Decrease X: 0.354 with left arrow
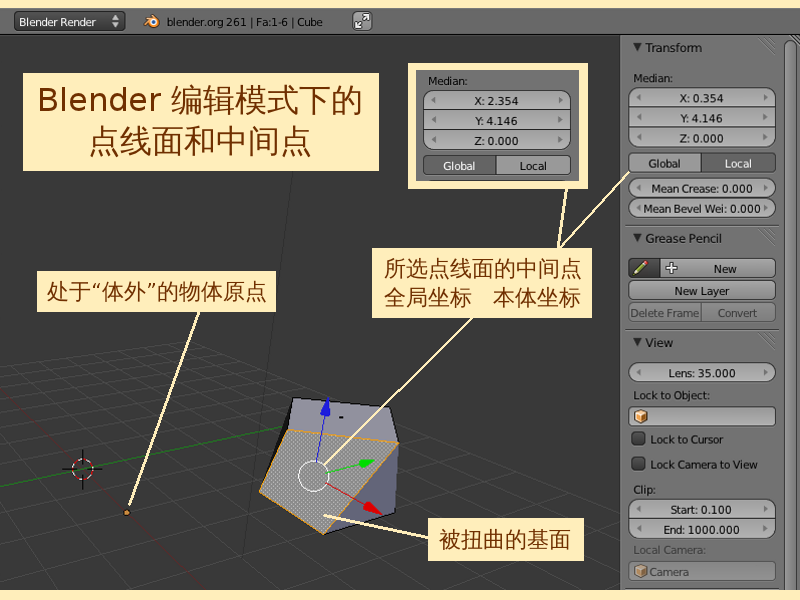 pyautogui.click(x=638, y=97)
